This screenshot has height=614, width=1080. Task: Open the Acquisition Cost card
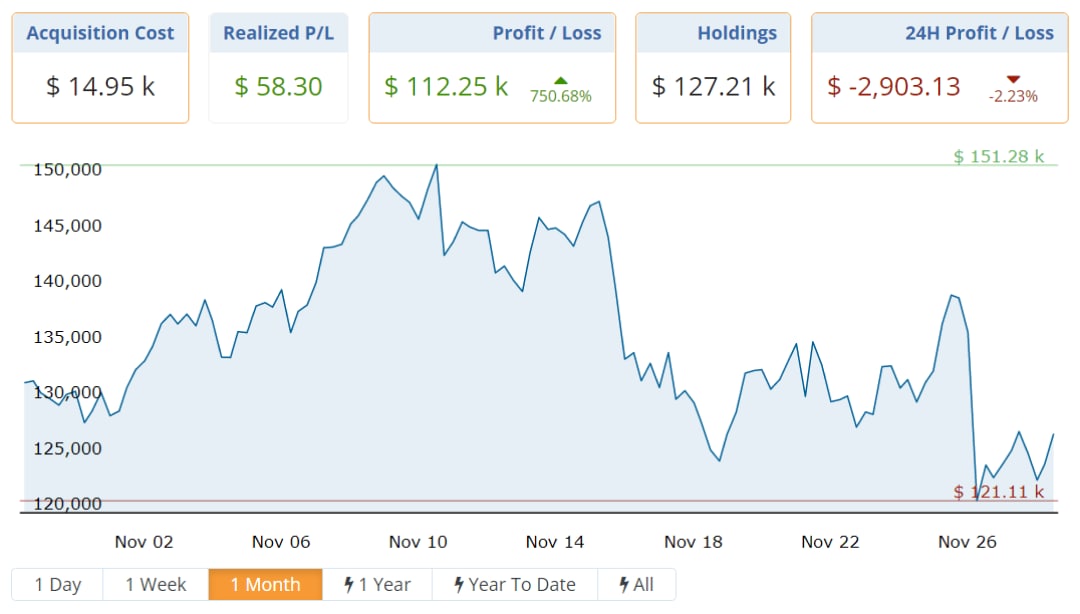(100, 68)
